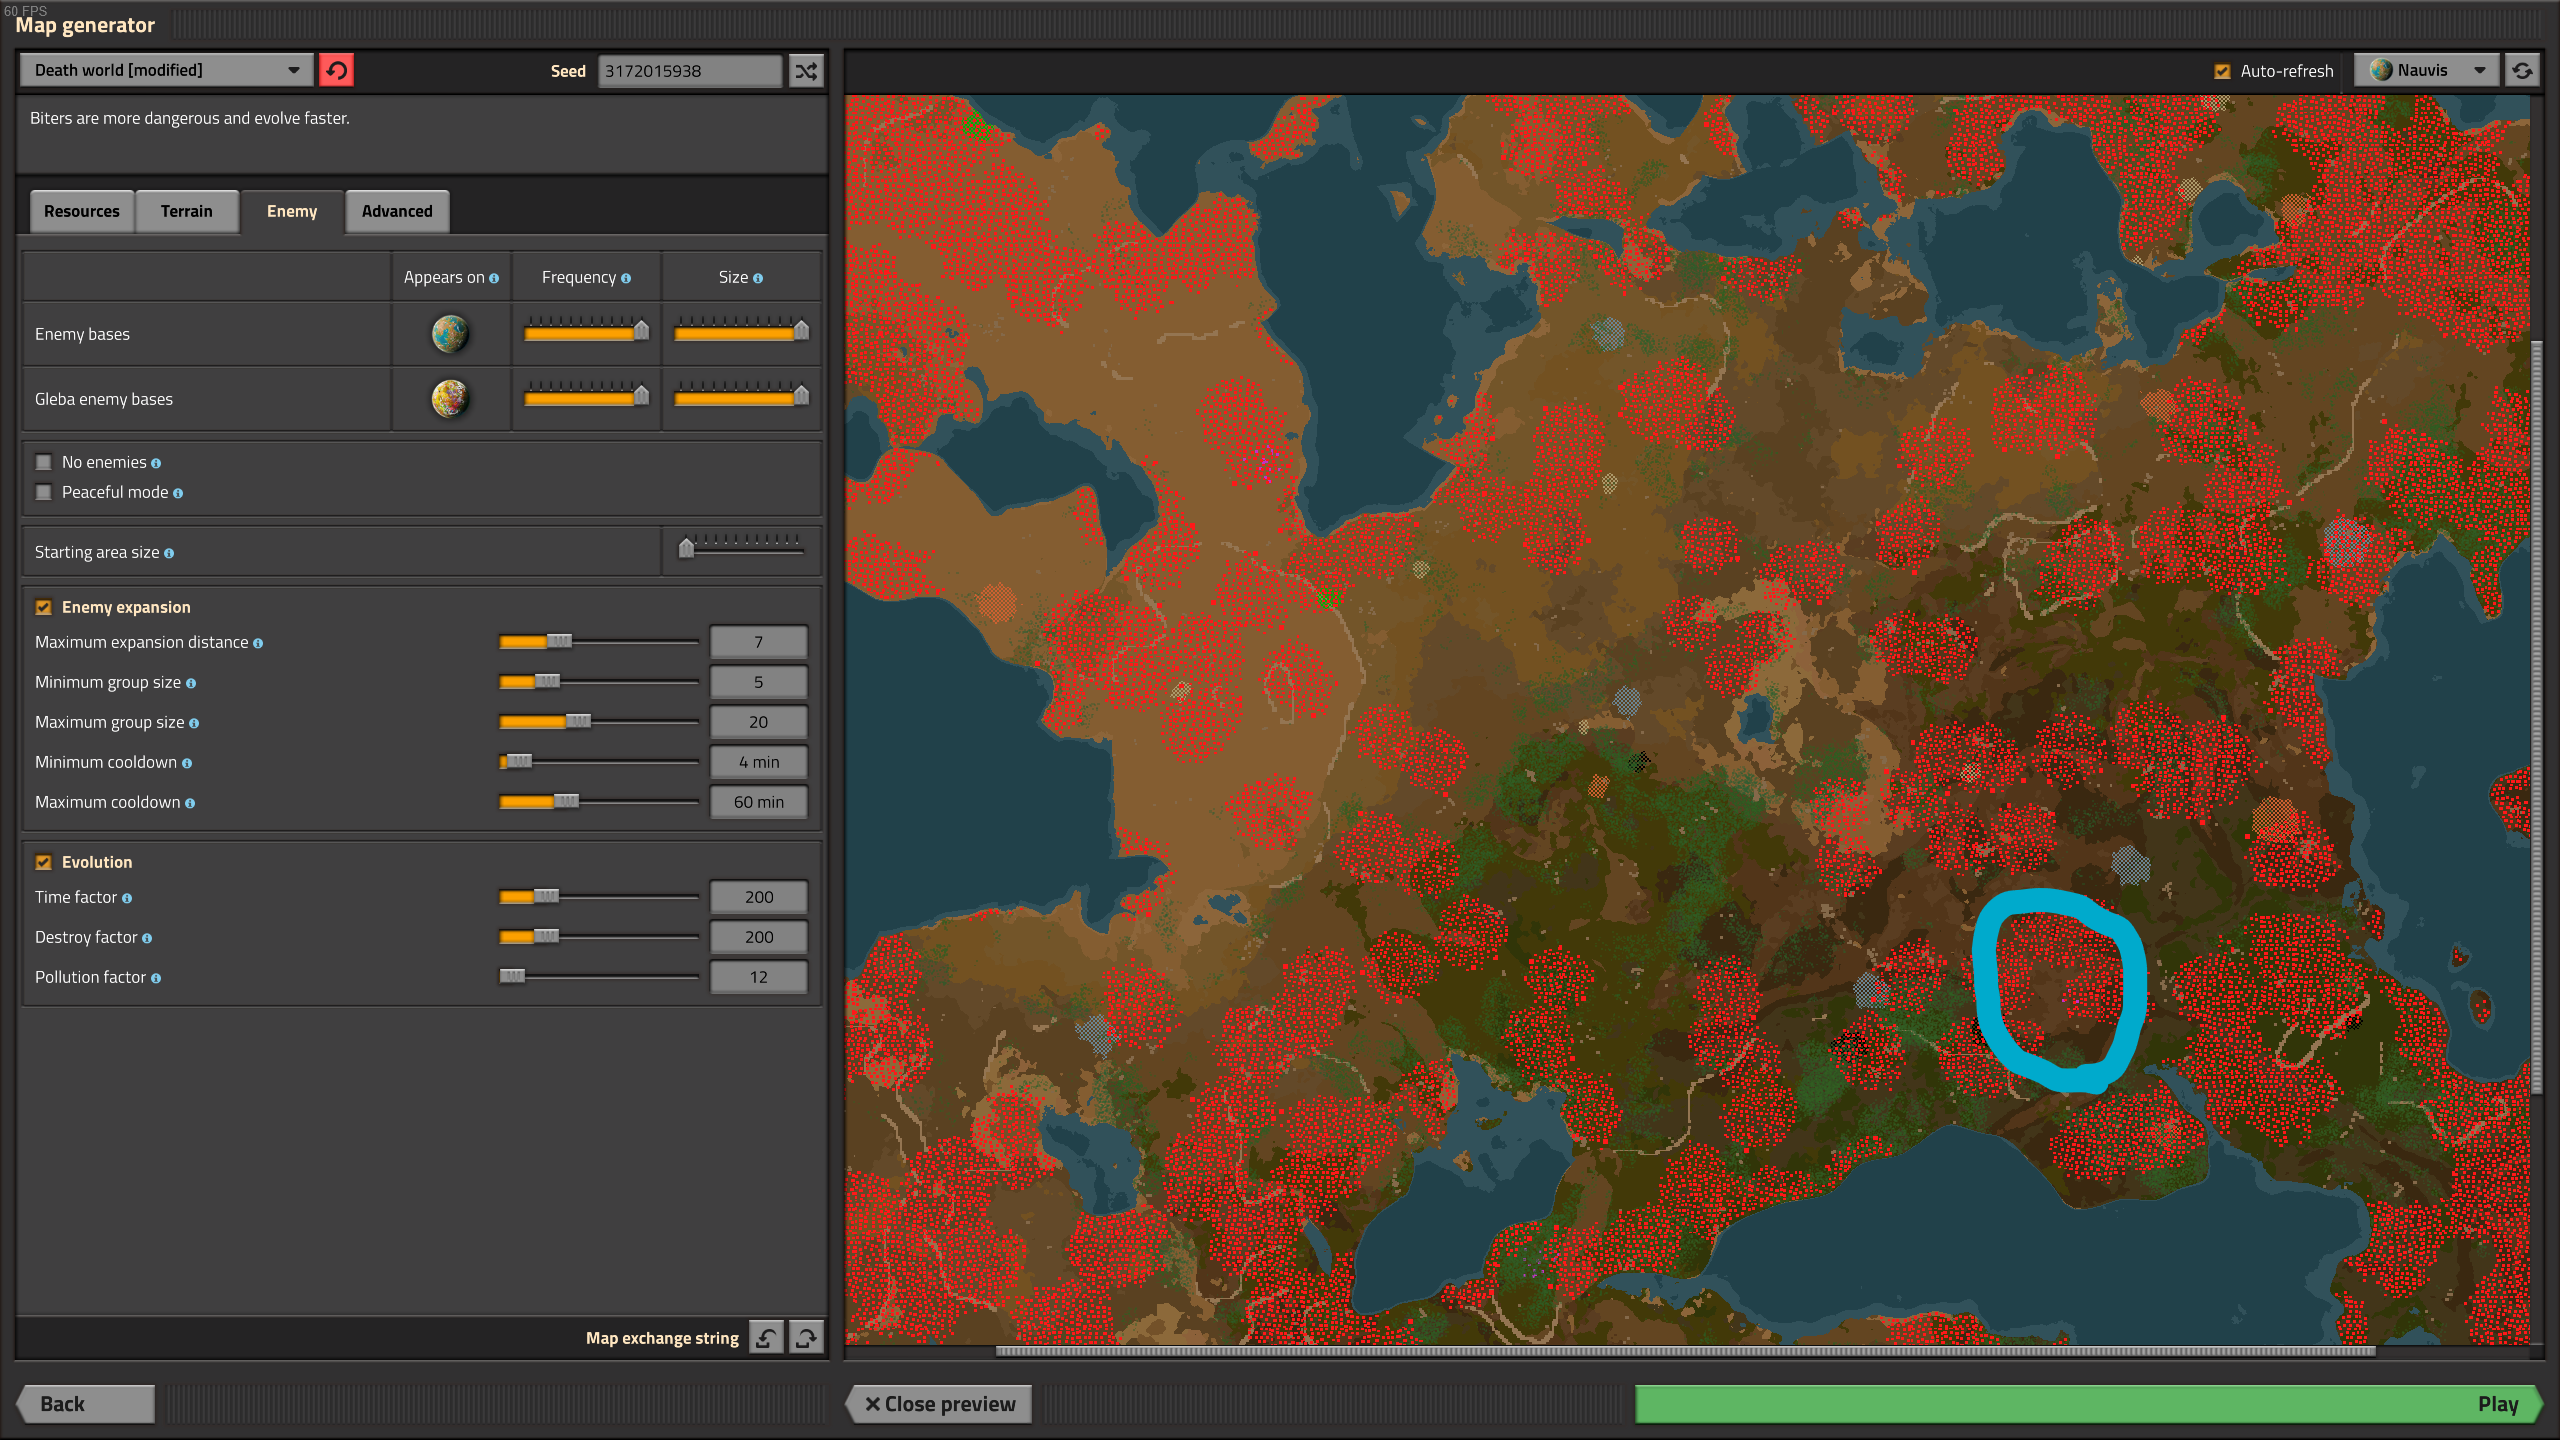Viewport: 2560px width, 1440px height.
Task: Toggle the Enemy expansion checkbox
Action: 43,607
